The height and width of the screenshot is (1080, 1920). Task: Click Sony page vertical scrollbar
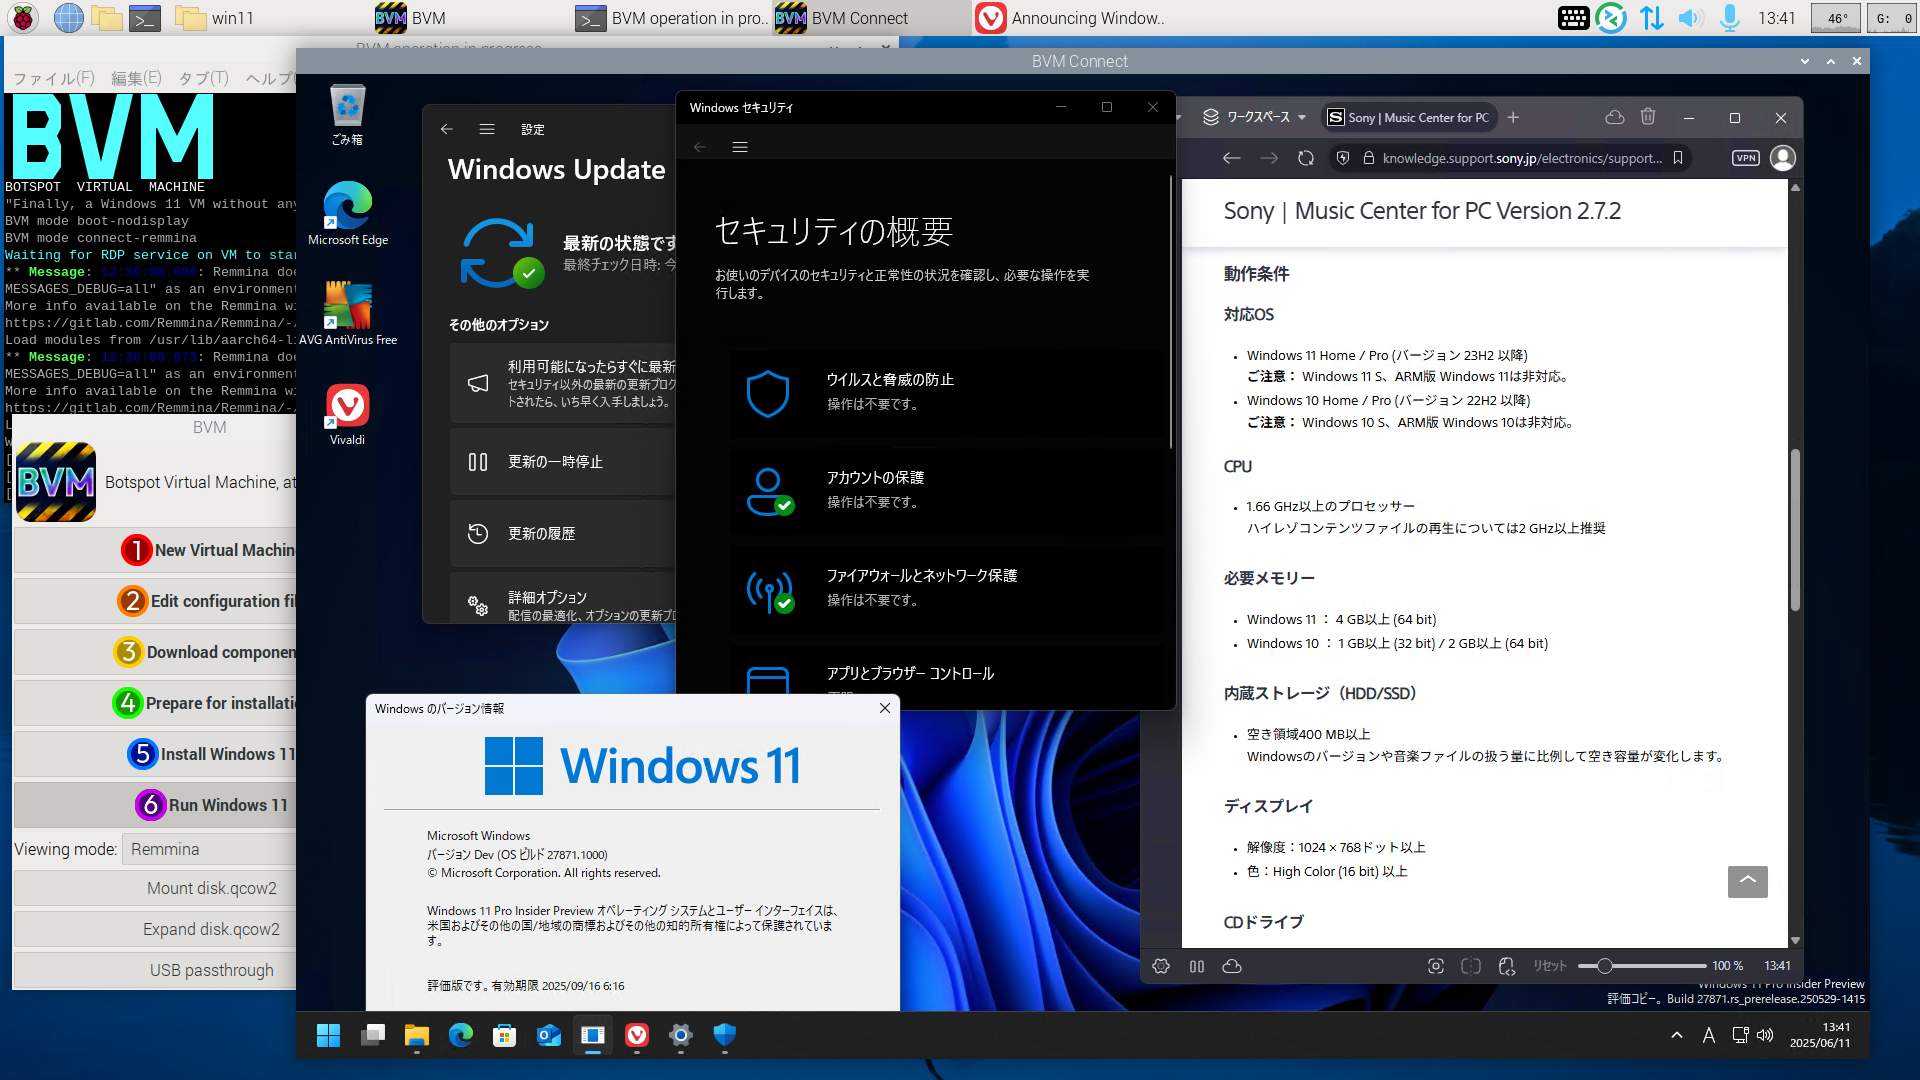pyautogui.click(x=1795, y=530)
